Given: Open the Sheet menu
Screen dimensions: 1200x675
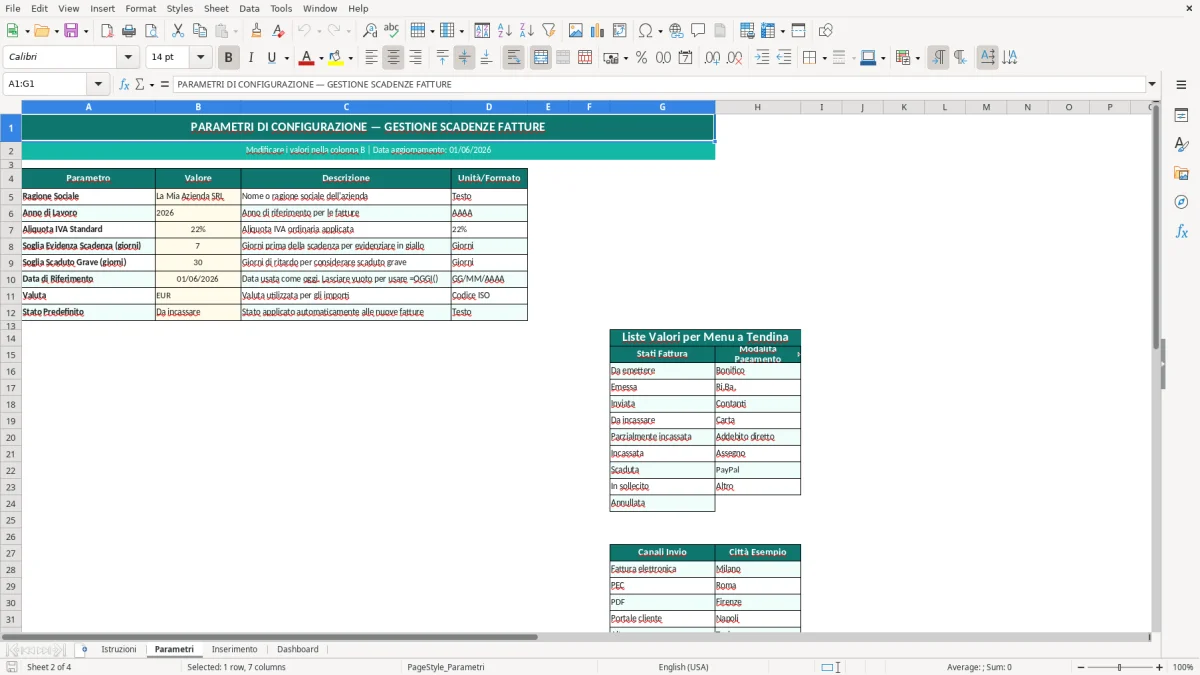Looking at the screenshot, I should click(216, 8).
